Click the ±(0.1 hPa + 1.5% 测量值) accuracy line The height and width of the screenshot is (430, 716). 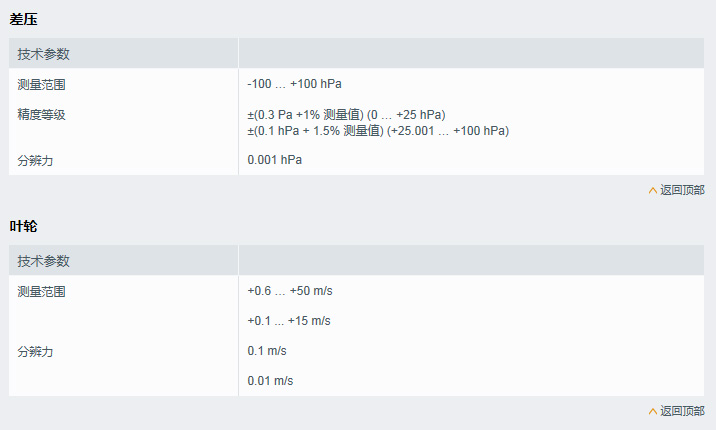click(x=378, y=131)
